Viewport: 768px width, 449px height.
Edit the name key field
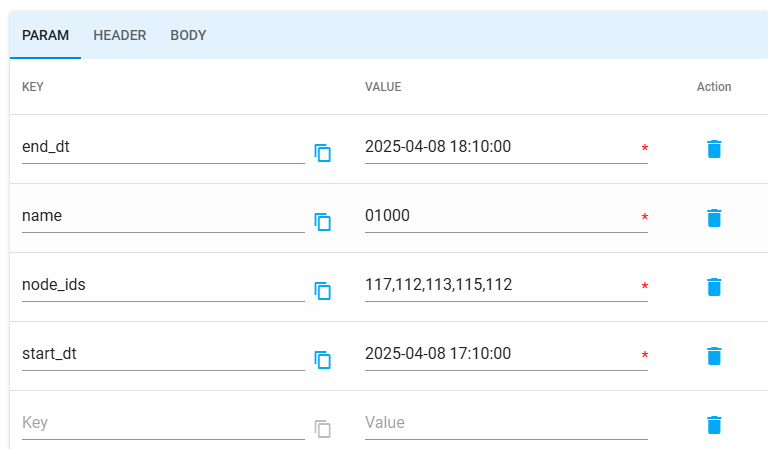(x=162, y=216)
